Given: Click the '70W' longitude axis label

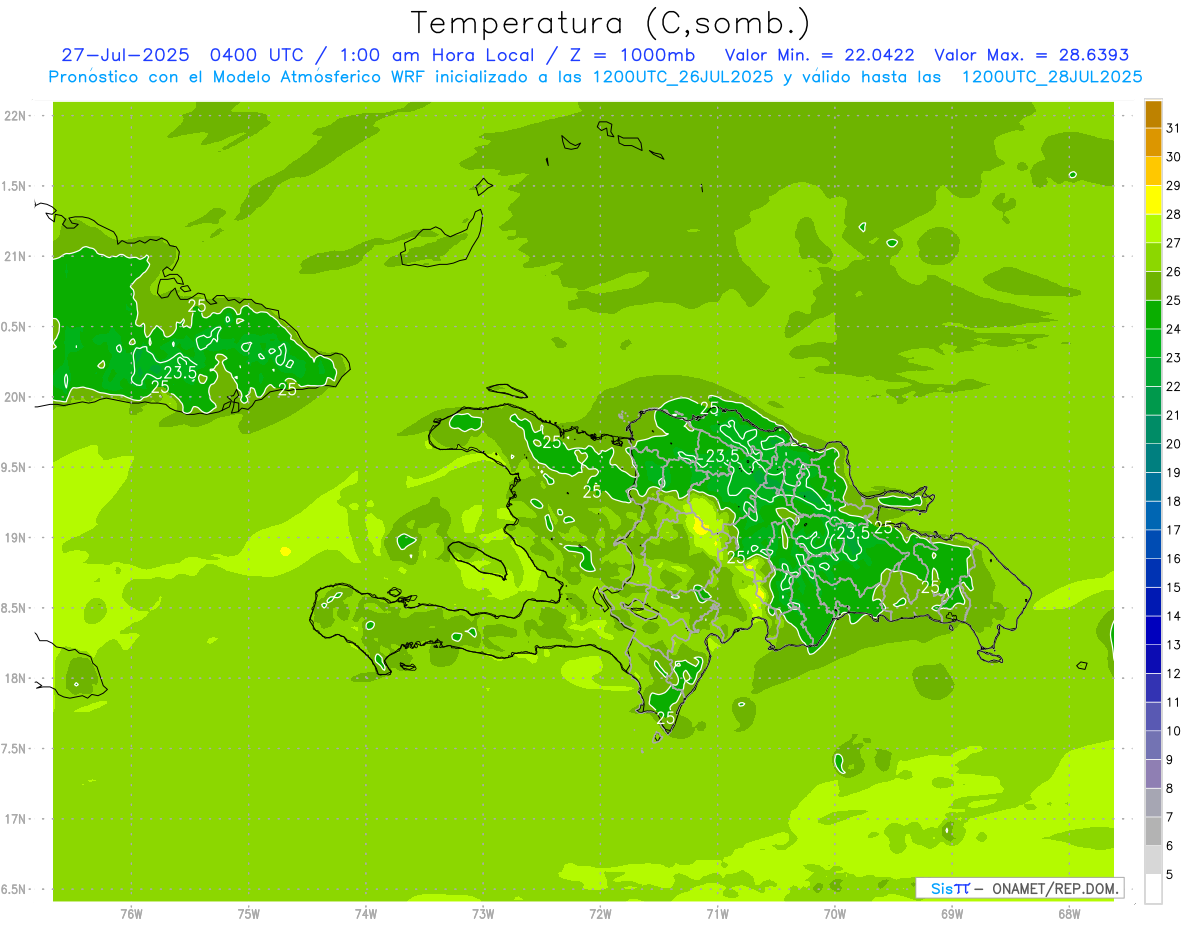Looking at the screenshot, I should point(835,913).
